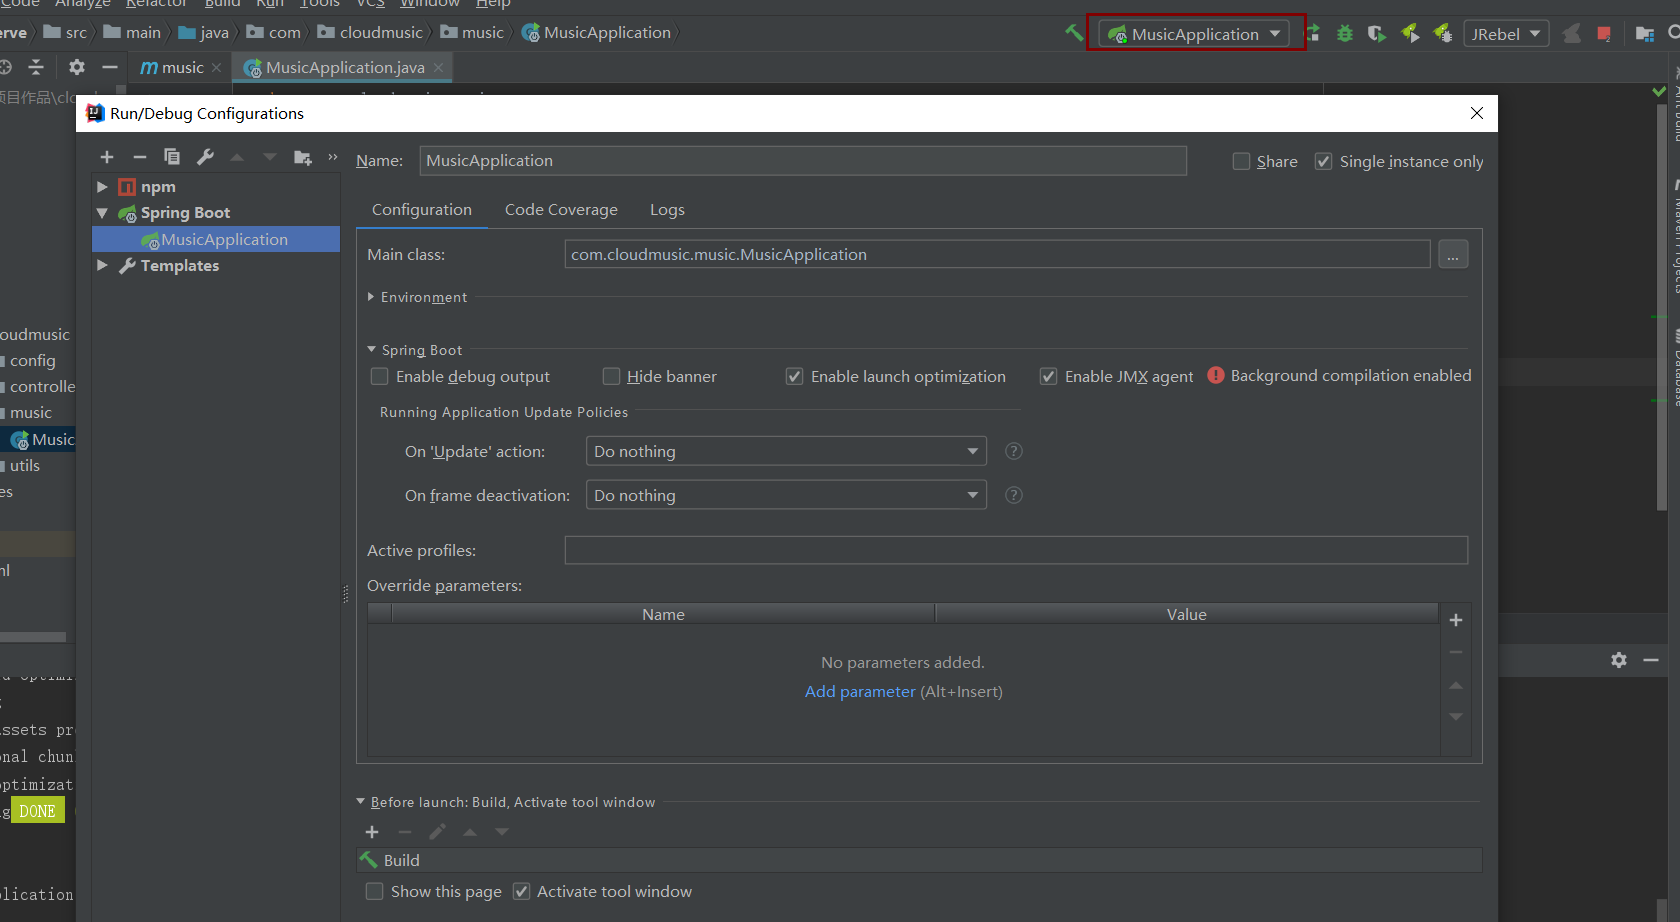Toggle Single instance only checkbox
Image resolution: width=1680 pixels, height=922 pixels.
click(1323, 161)
